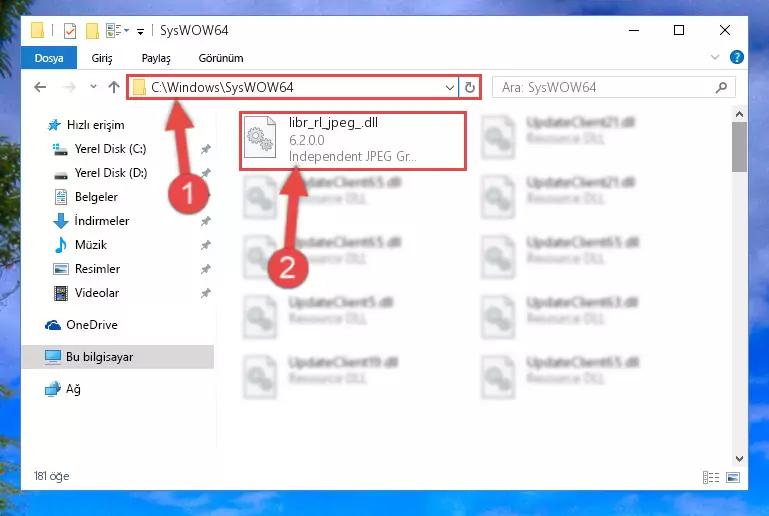The width and height of the screenshot is (769, 516).
Task: Click the pin icon next to Resimler
Action: [x=205, y=269]
